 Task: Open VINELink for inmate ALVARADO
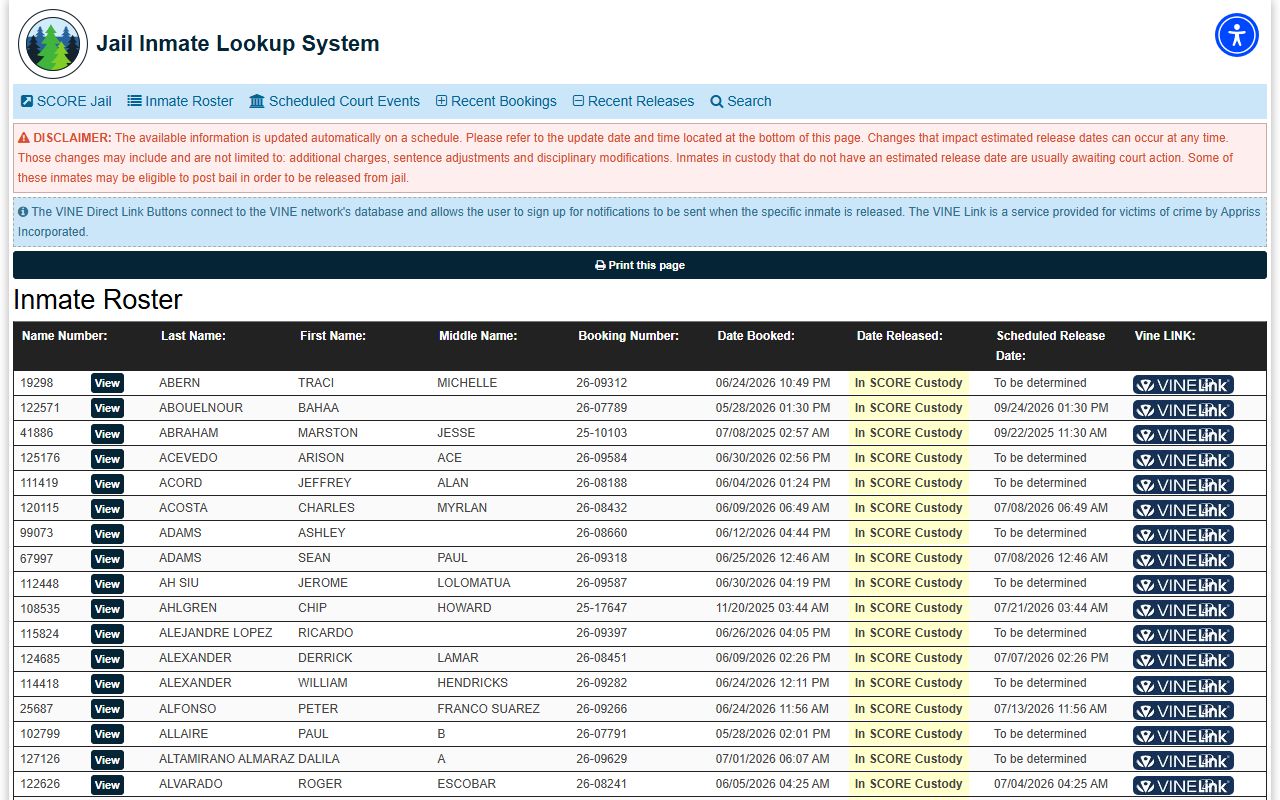[x=1183, y=785]
